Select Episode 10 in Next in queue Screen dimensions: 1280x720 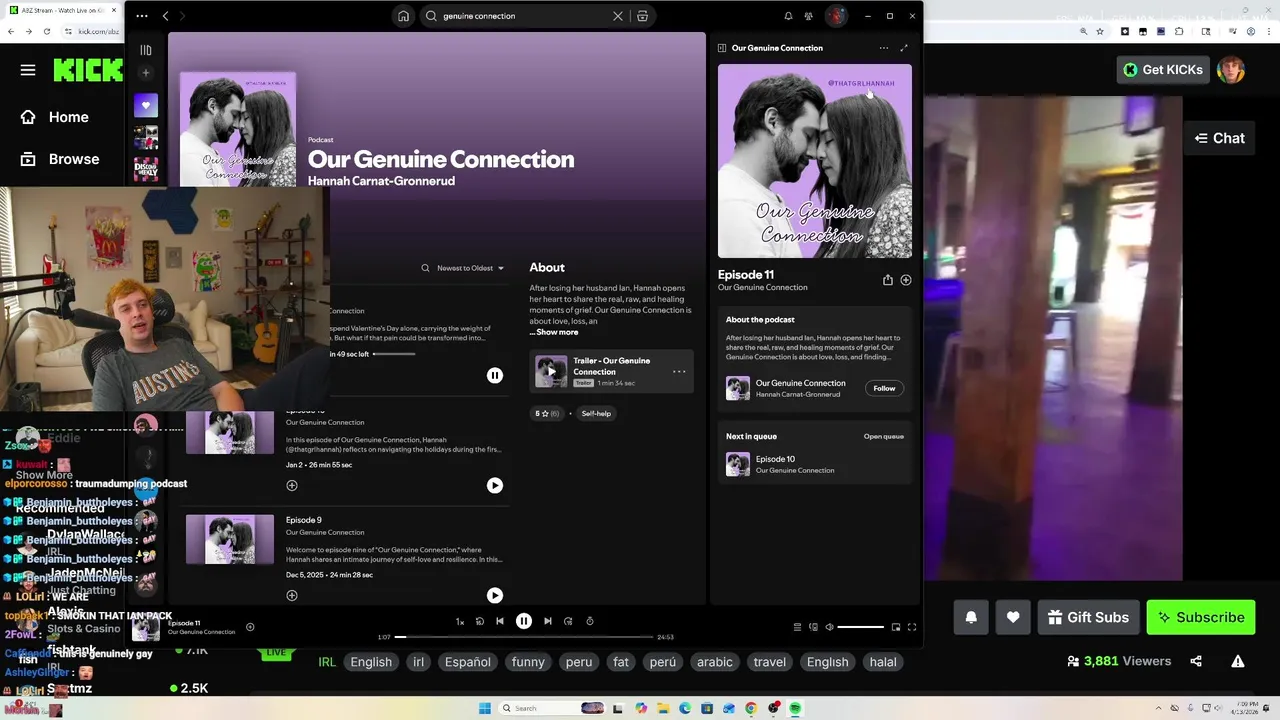[815, 464]
